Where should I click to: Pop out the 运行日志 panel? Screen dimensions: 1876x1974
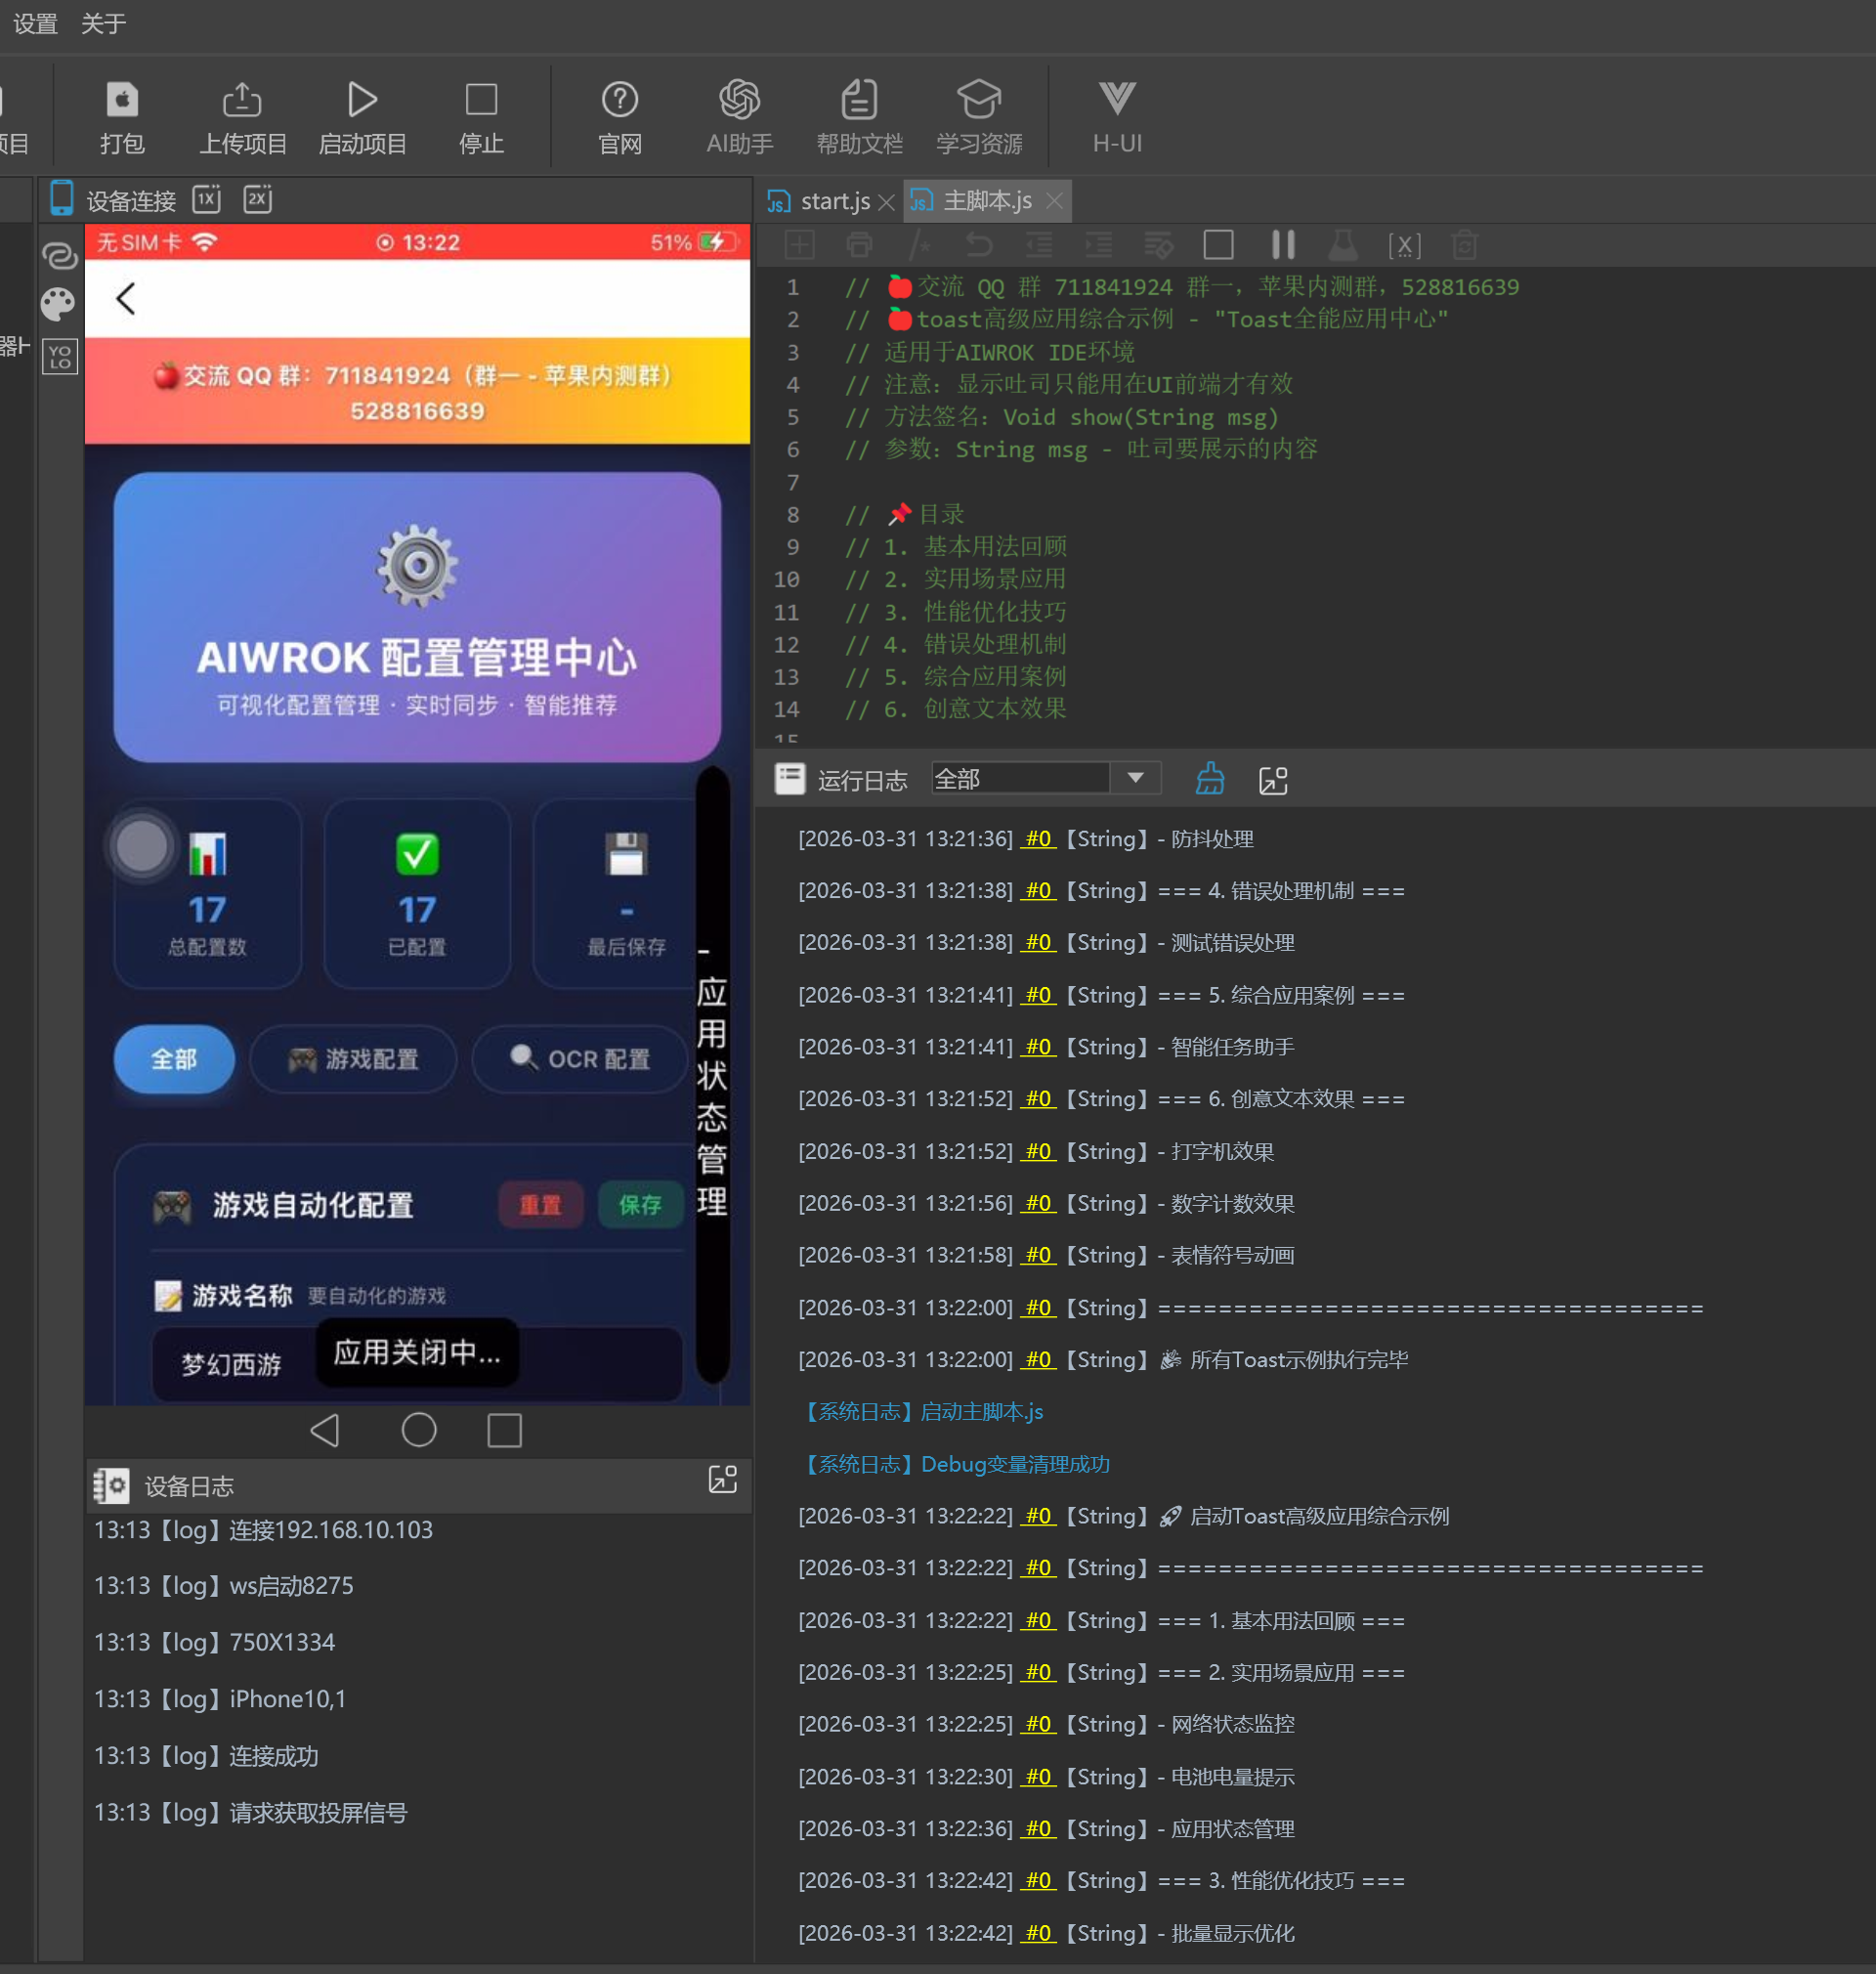(1273, 780)
